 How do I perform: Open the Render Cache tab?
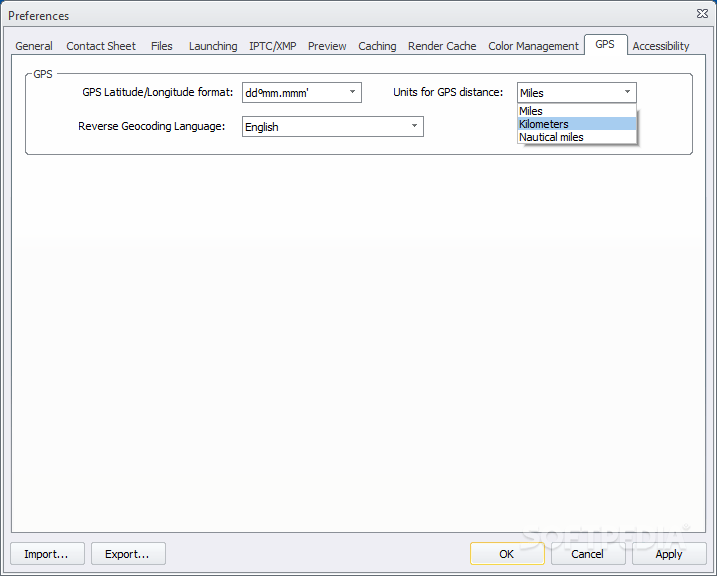[x=442, y=46]
